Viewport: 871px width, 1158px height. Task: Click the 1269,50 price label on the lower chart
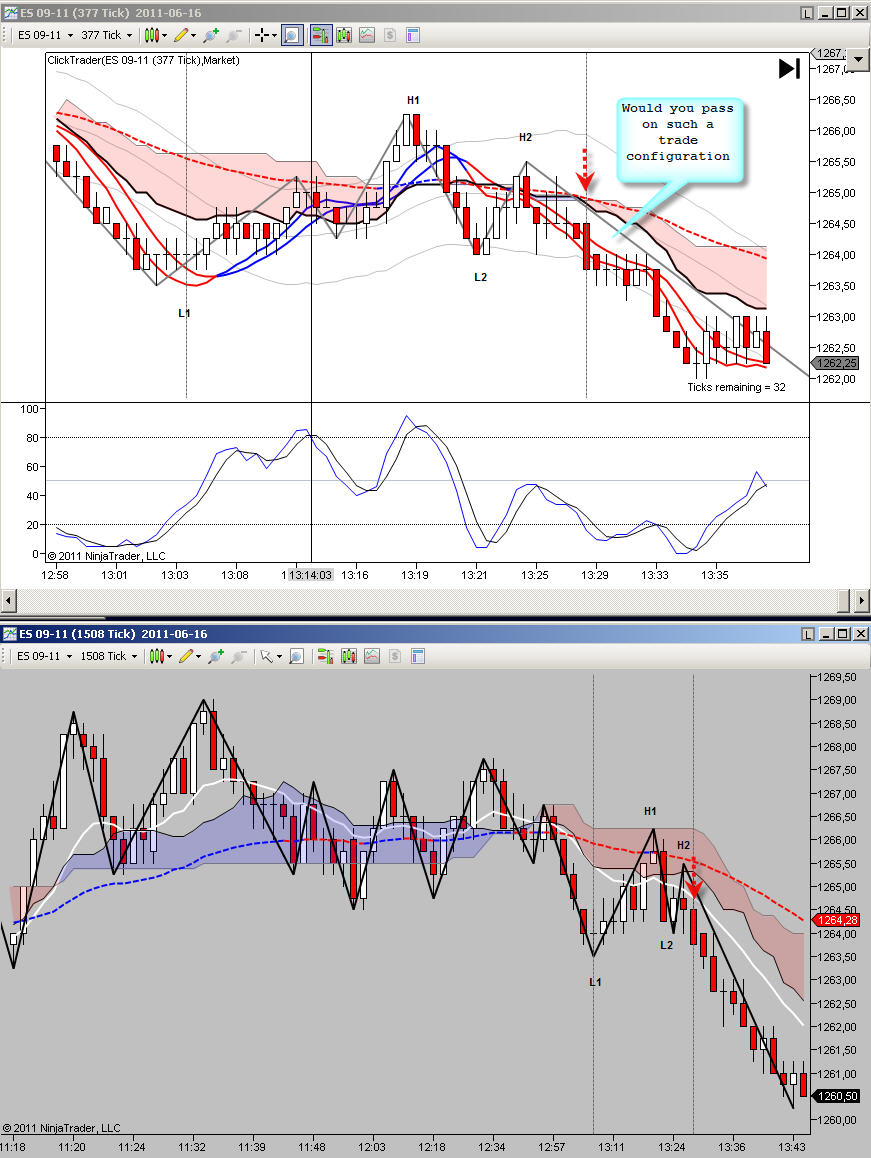[838, 676]
